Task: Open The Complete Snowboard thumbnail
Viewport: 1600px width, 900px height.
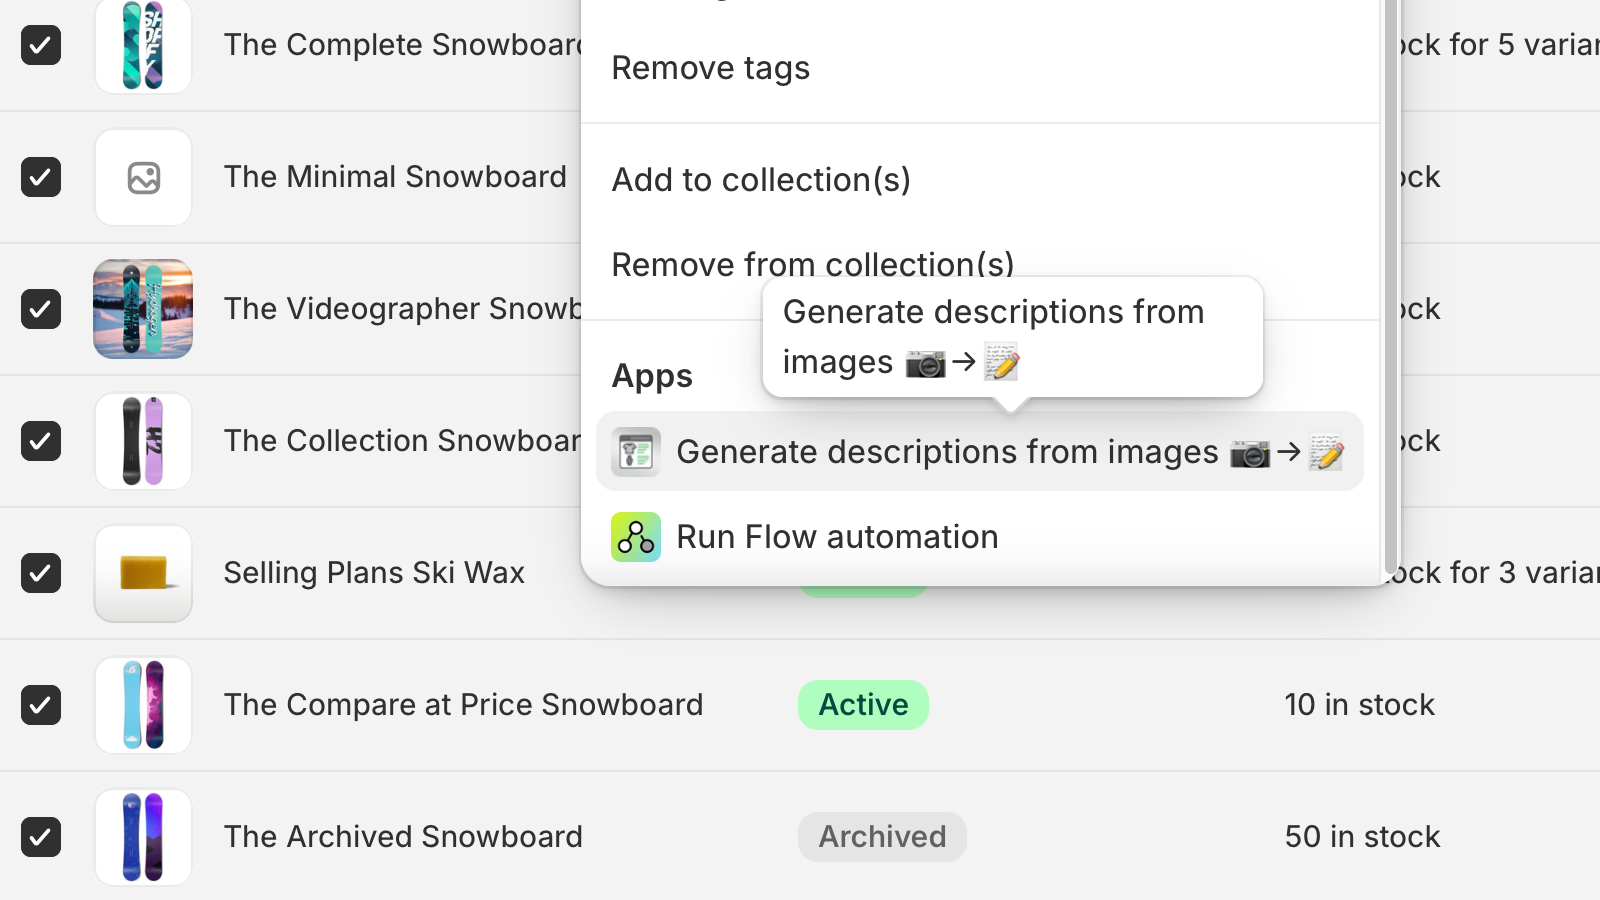Action: coord(143,45)
